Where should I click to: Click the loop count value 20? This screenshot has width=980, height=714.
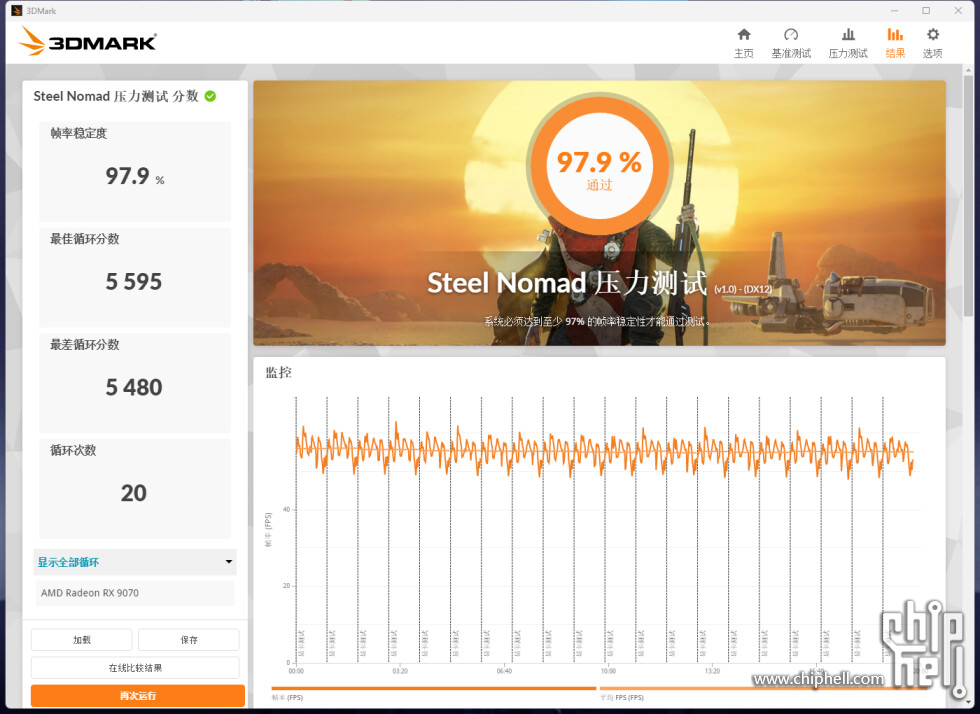(134, 493)
